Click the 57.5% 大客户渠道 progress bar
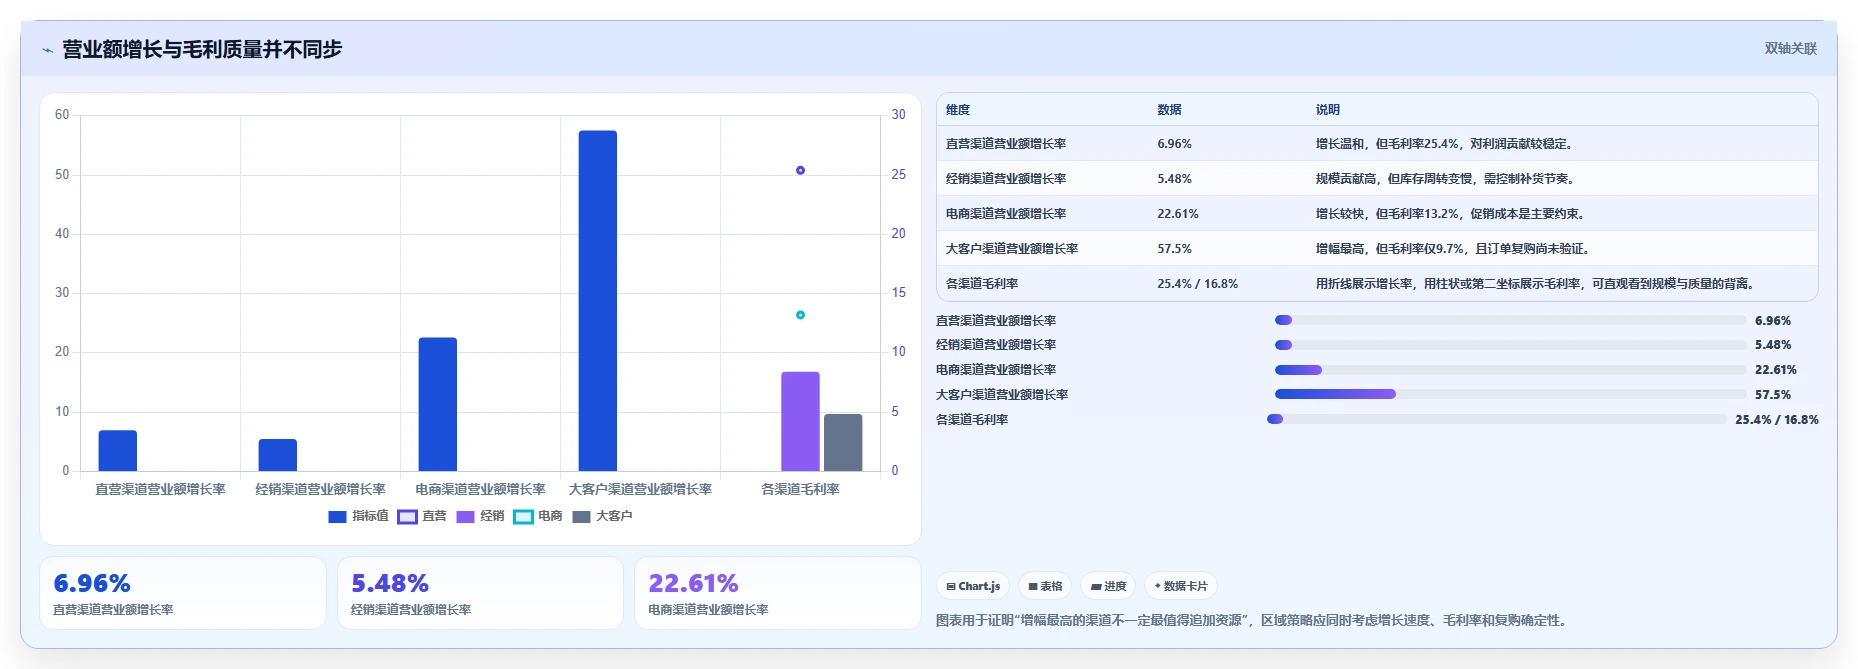This screenshot has width=1858, height=669. coord(1510,394)
